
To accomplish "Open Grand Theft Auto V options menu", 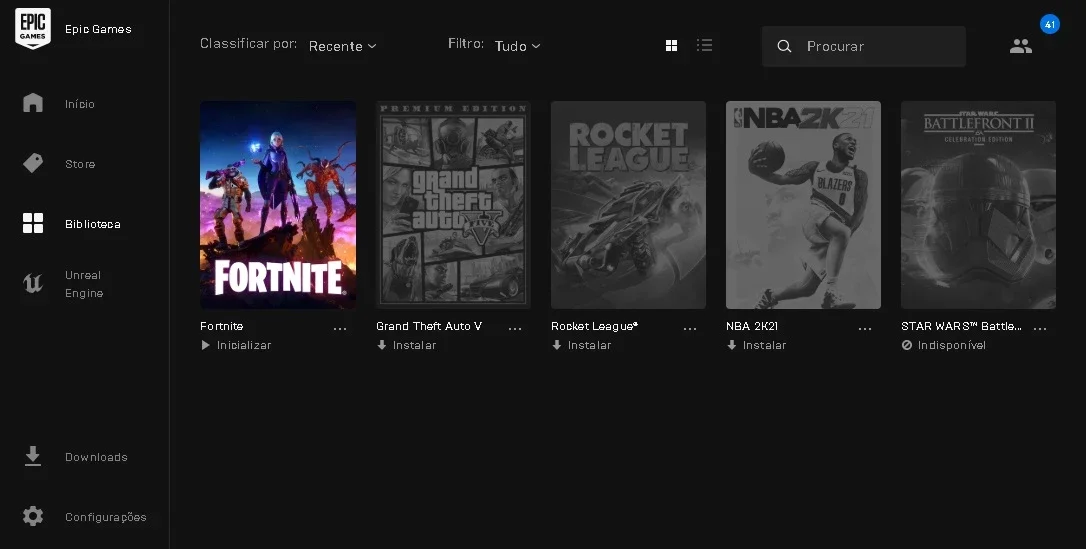I will tap(515, 329).
